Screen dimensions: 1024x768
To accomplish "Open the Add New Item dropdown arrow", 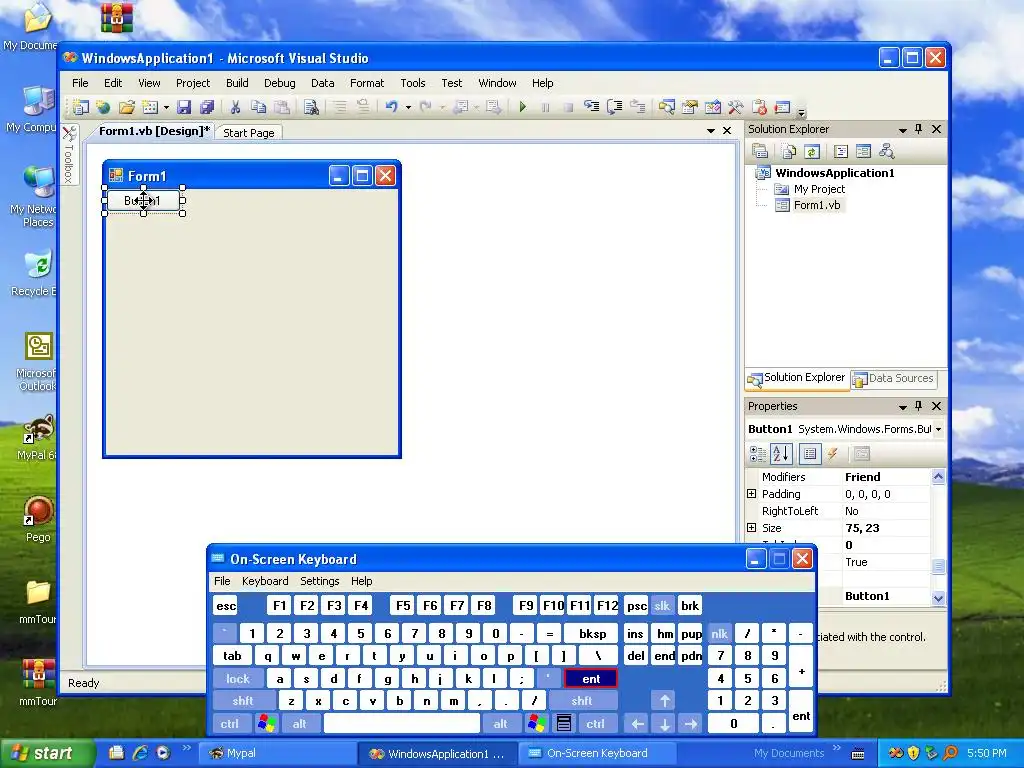I will pyautogui.click(x=167, y=107).
